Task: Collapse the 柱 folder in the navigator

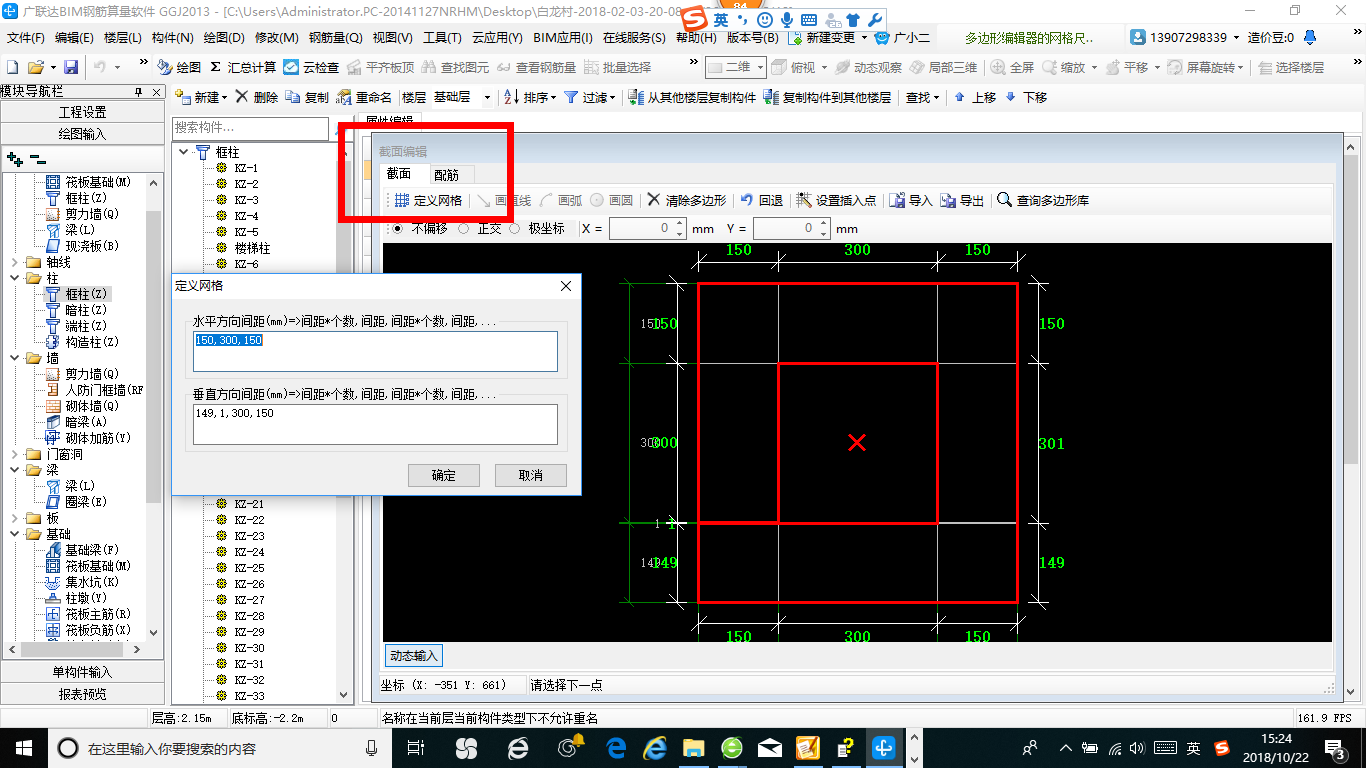Action: coord(14,278)
